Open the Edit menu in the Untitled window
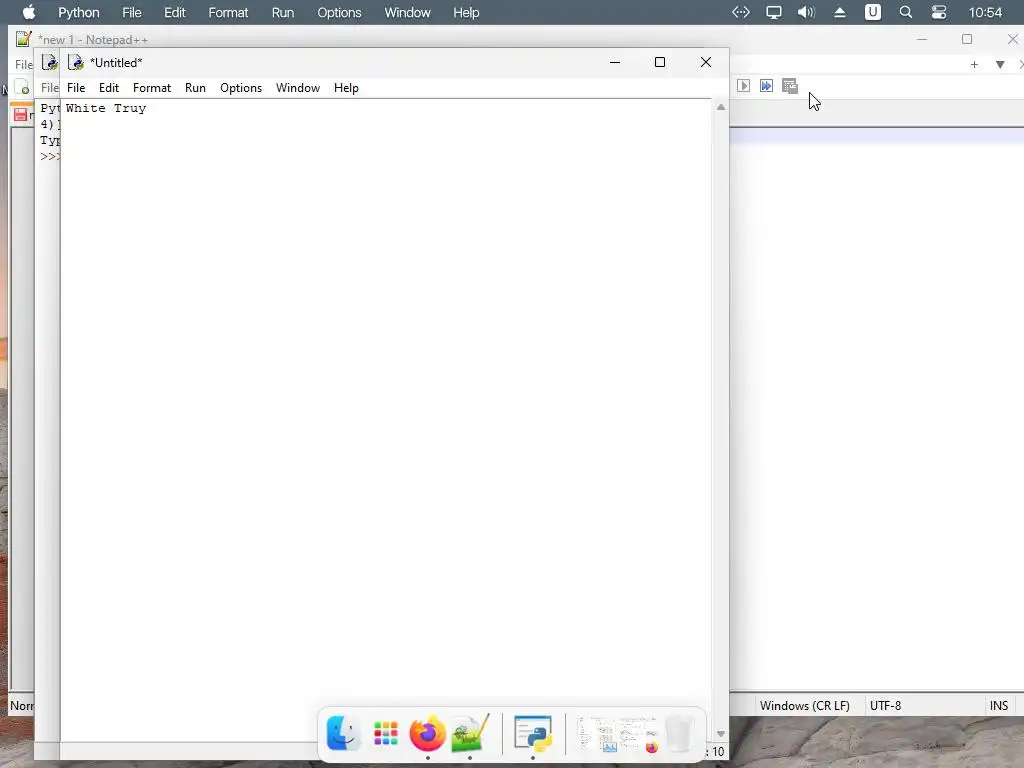Image resolution: width=1024 pixels, height=768 pixels. (x=108, y=88)
